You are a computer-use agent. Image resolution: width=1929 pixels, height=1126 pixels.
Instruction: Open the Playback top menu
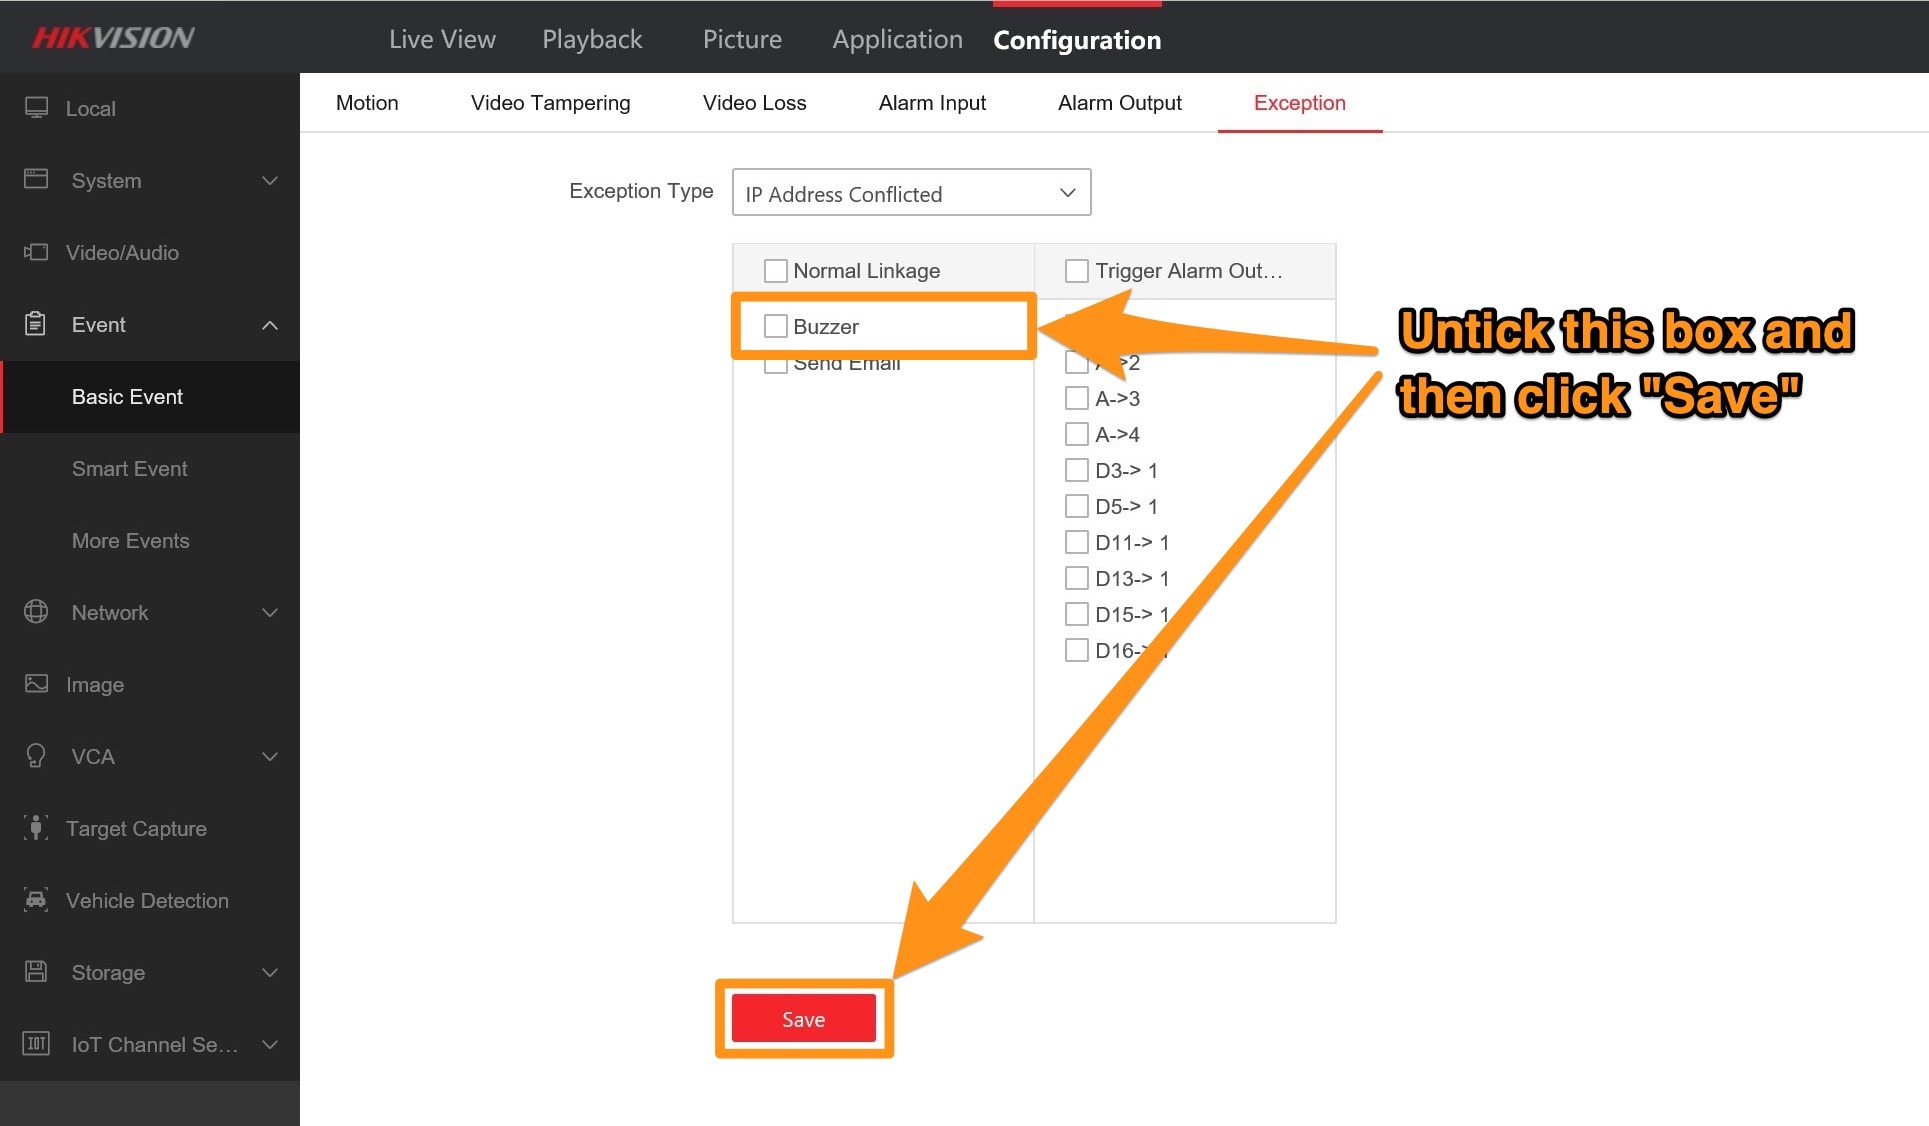pyautogui.click(x=592, y=40)
